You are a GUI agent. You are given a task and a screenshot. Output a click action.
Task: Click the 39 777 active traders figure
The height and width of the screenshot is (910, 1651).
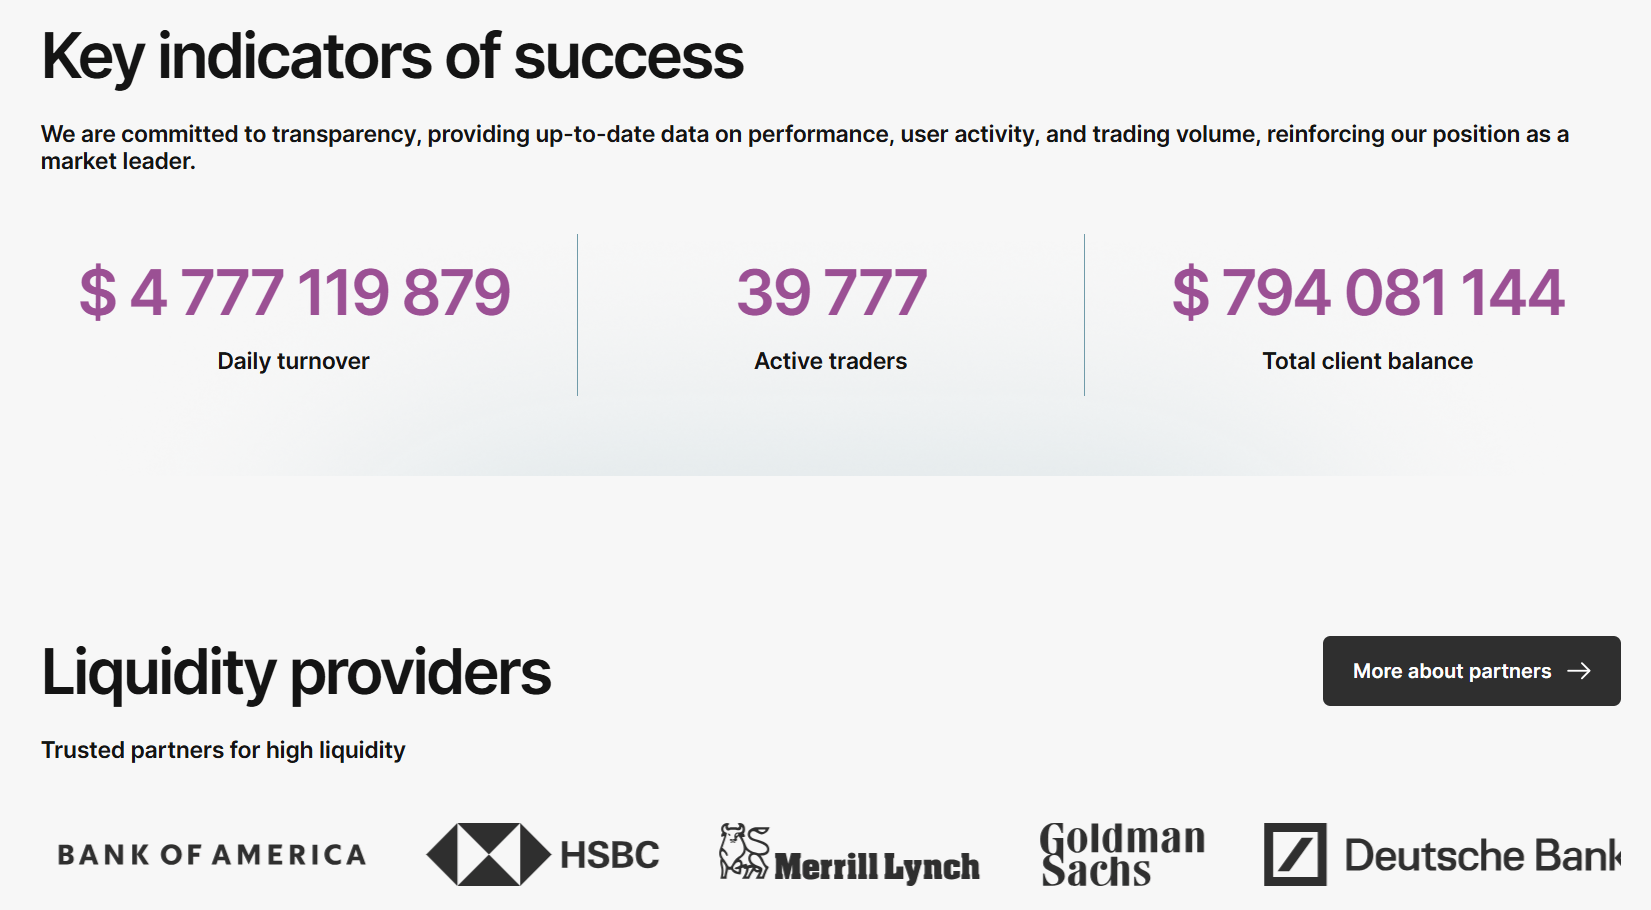point(832,292)
